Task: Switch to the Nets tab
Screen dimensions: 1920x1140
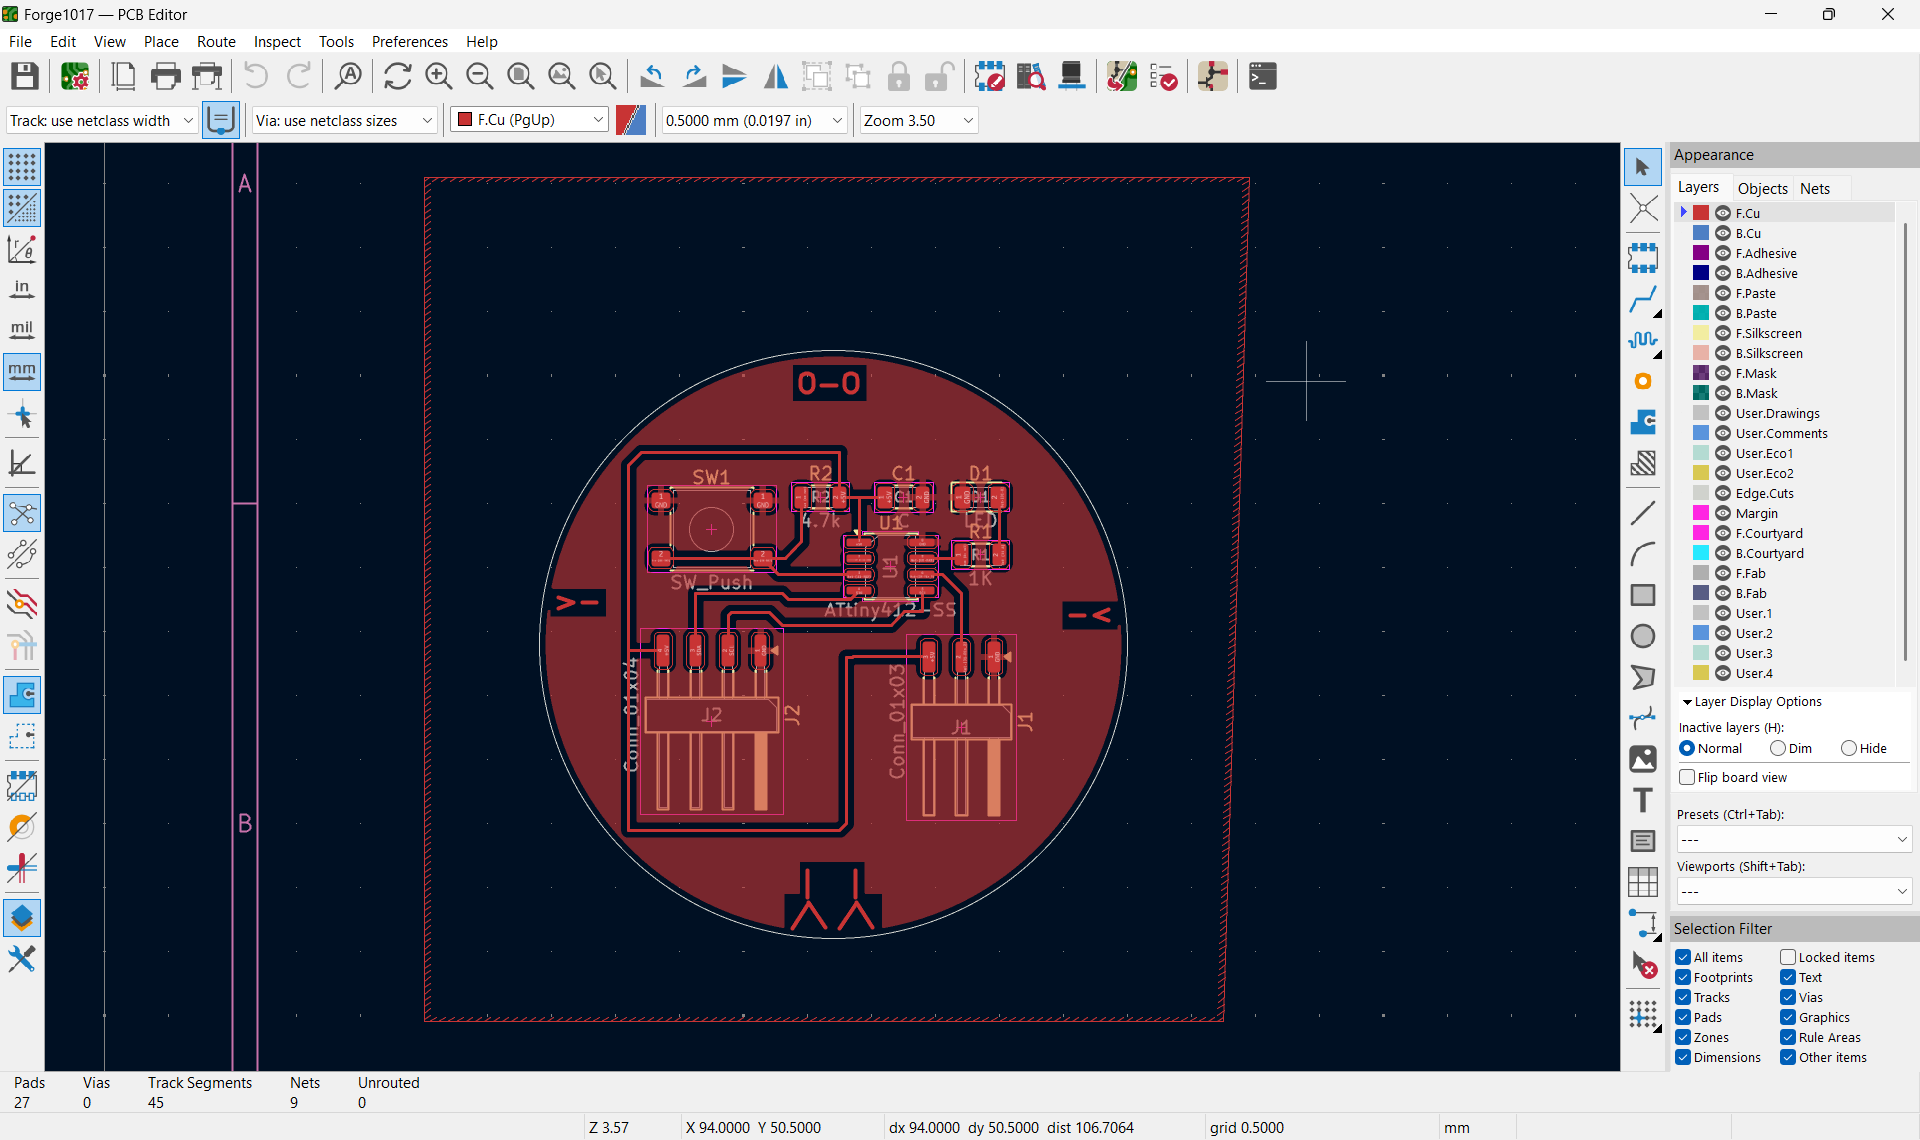Action: click(x=1814, y=188)
